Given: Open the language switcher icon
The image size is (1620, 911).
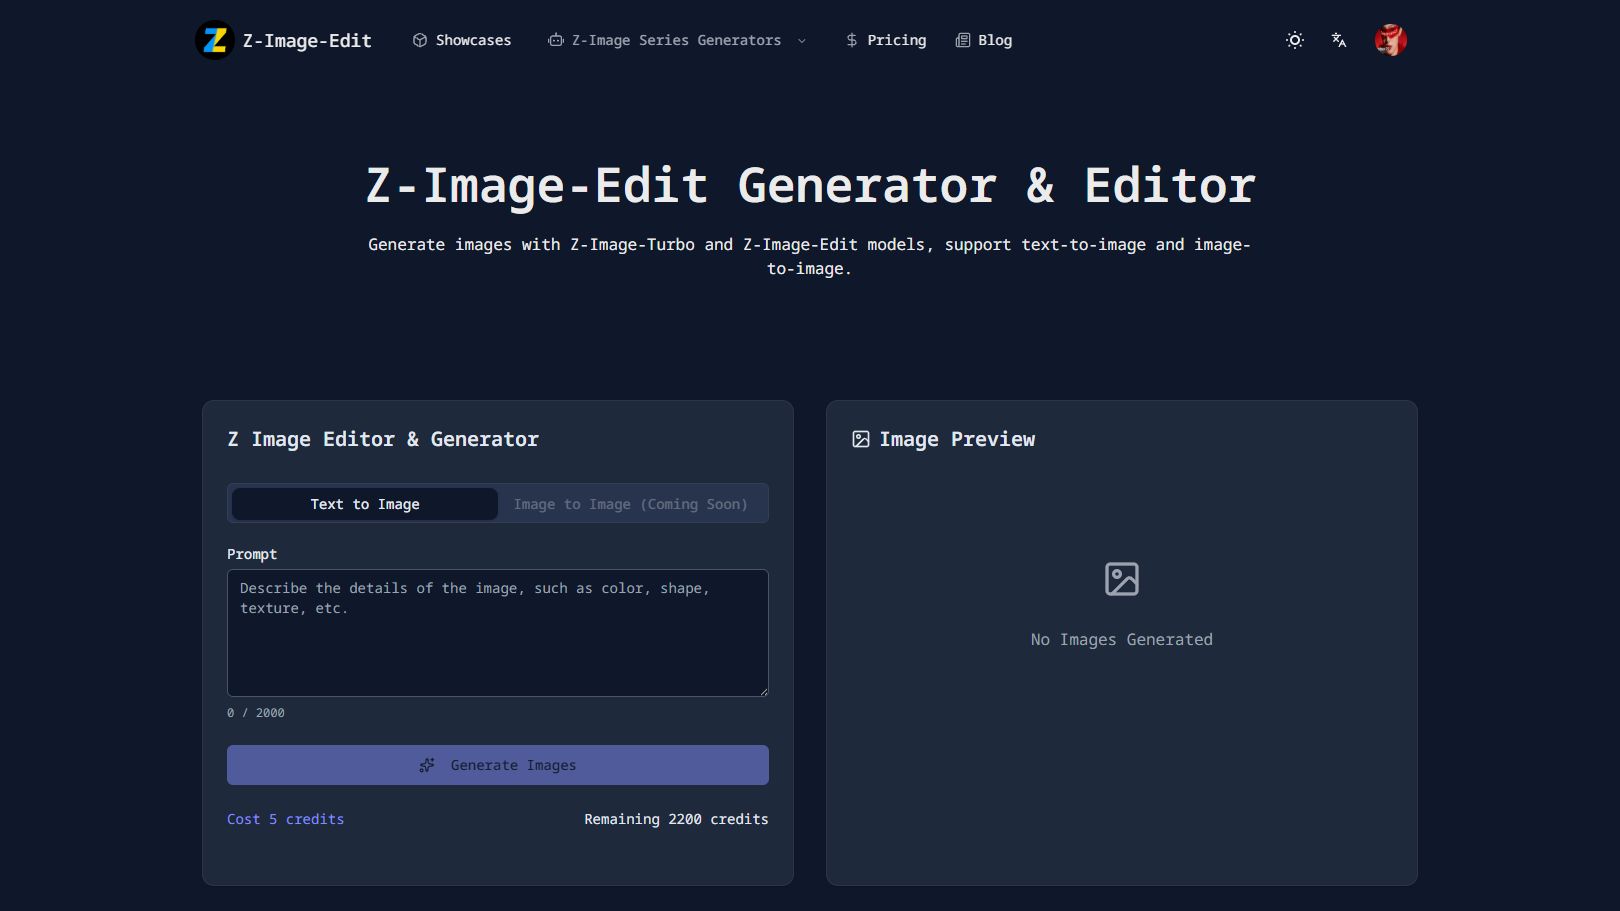Looking at the screenshot, I should click(x=1338, y=40).
